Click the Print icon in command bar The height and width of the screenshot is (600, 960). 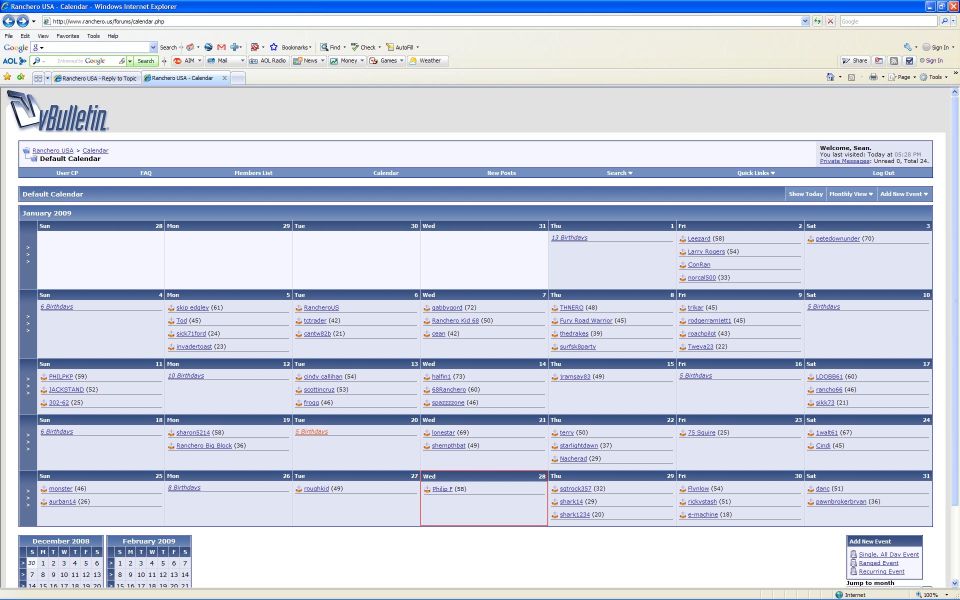point(873,77)
